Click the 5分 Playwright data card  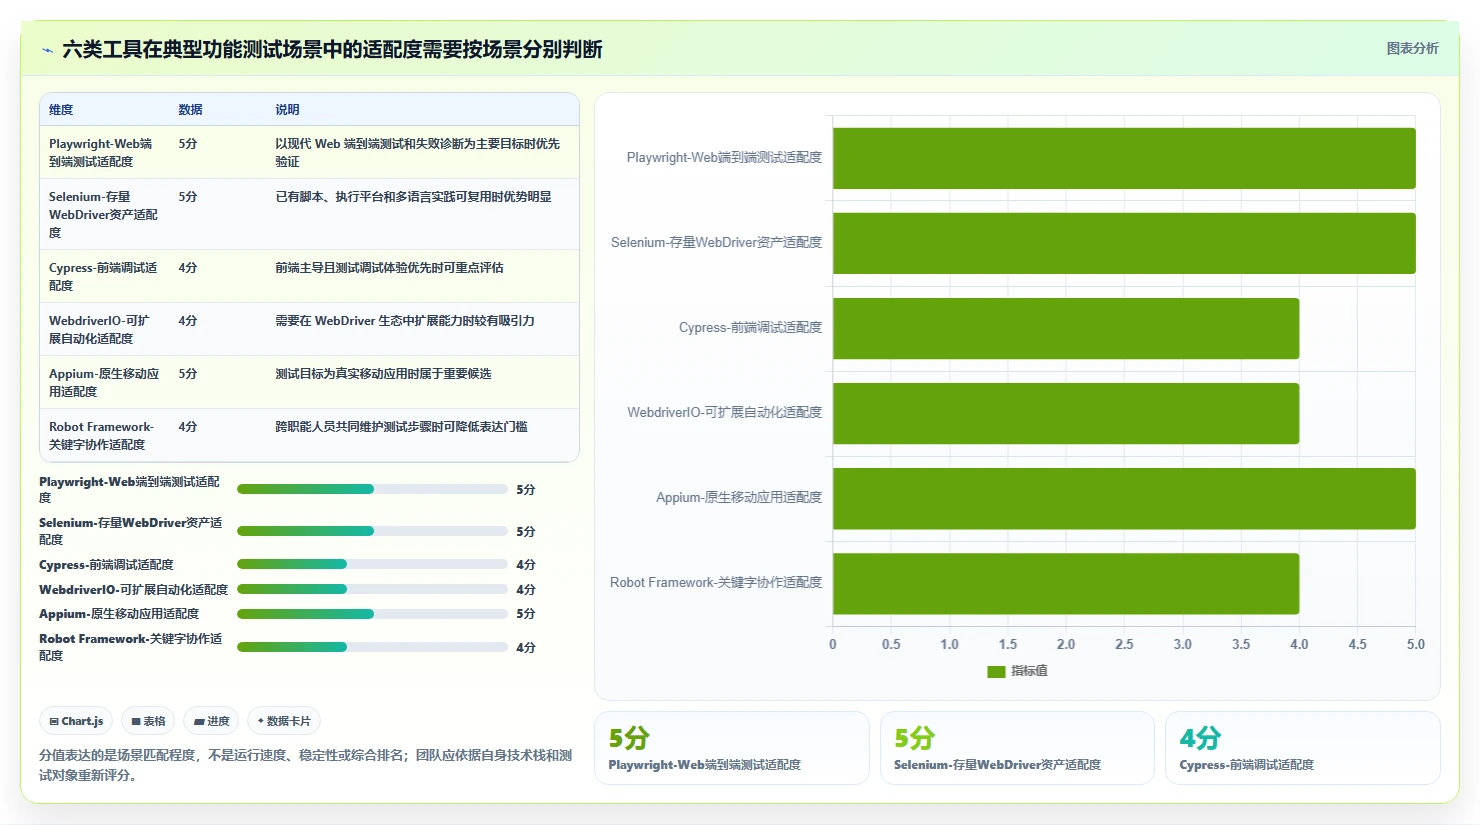[732, 748]
